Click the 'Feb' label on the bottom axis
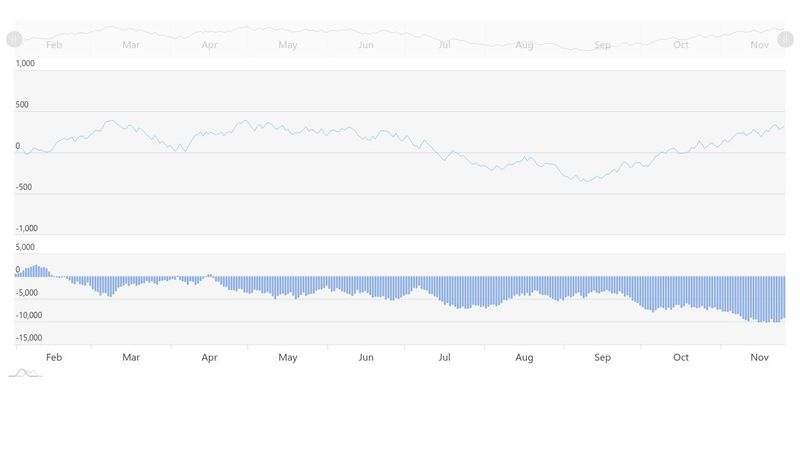800x450 pixels. [54, 357]
